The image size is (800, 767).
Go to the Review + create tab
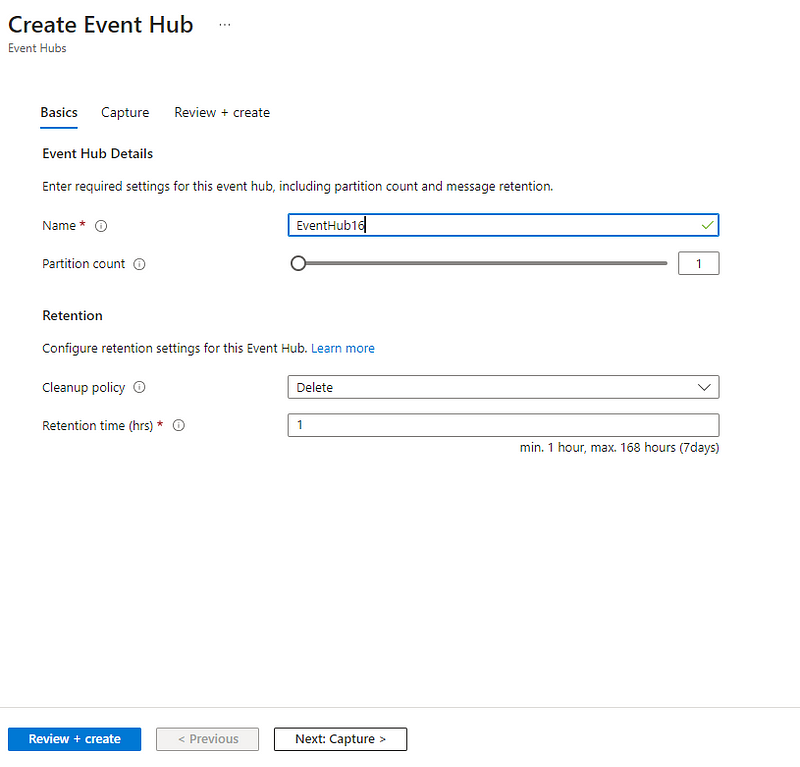tap(222, 112)
